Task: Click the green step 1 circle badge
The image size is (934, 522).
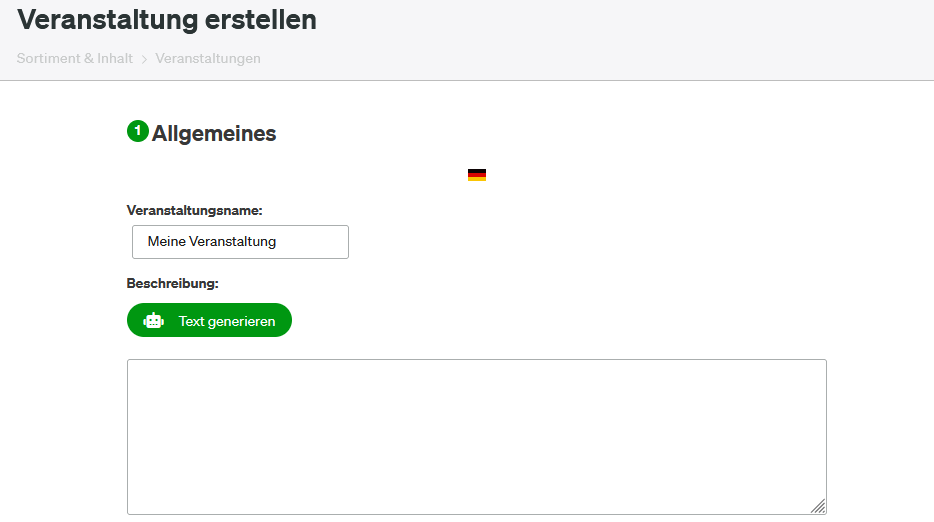Action: [138, 131]
